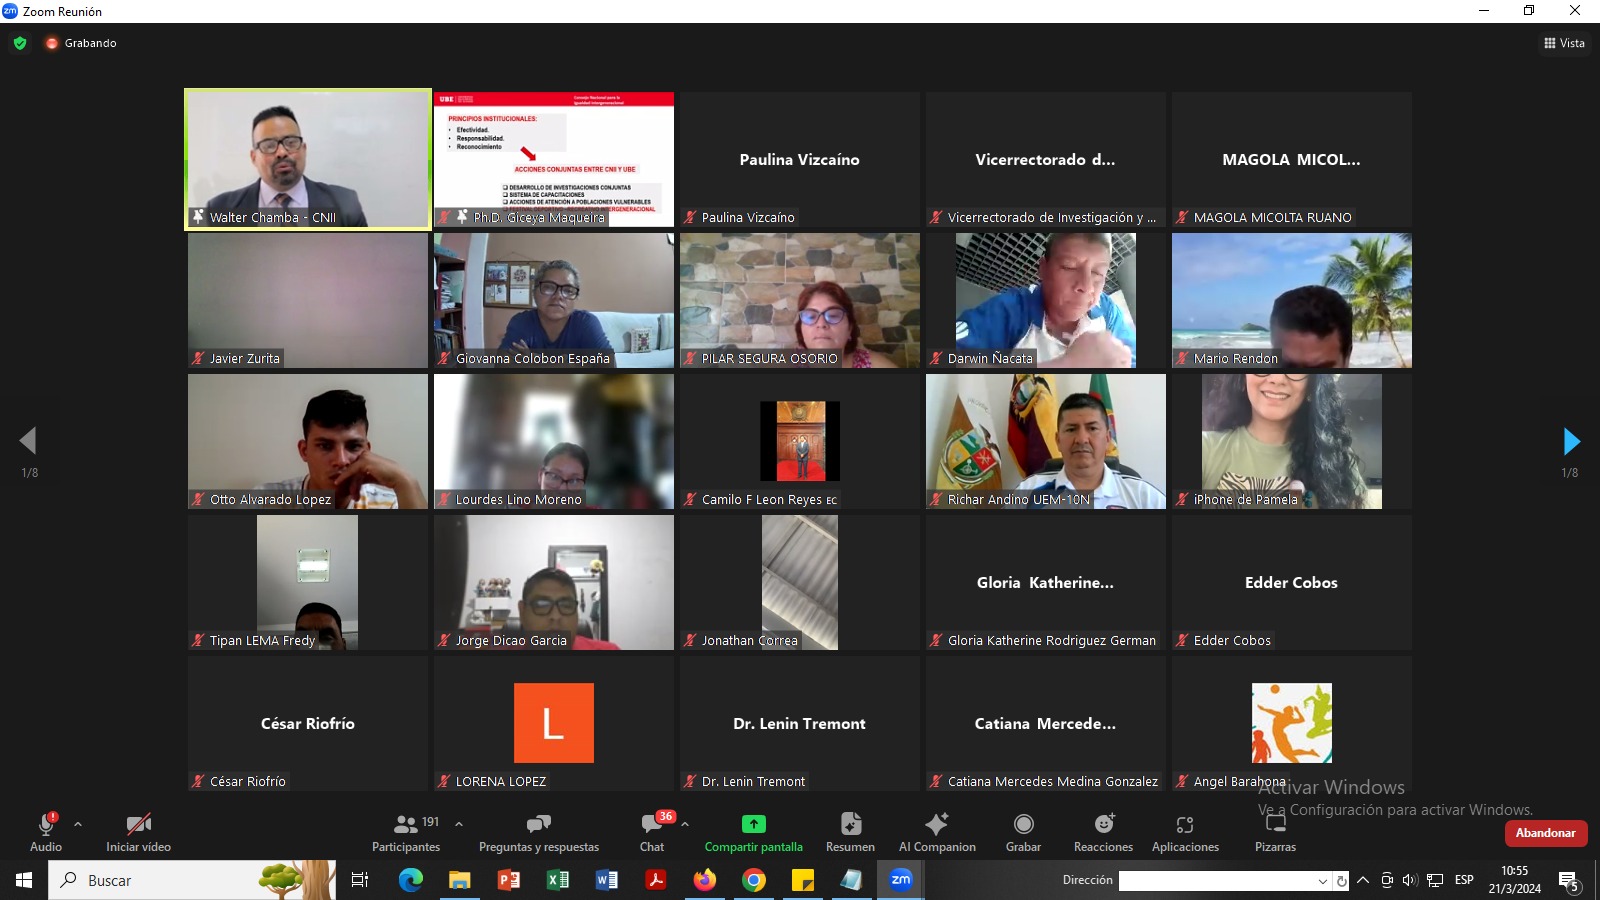Open Aplicaciones in the Zoom toolbar
Screen dimensions: 1600x900
click(x=1185, y=831)
